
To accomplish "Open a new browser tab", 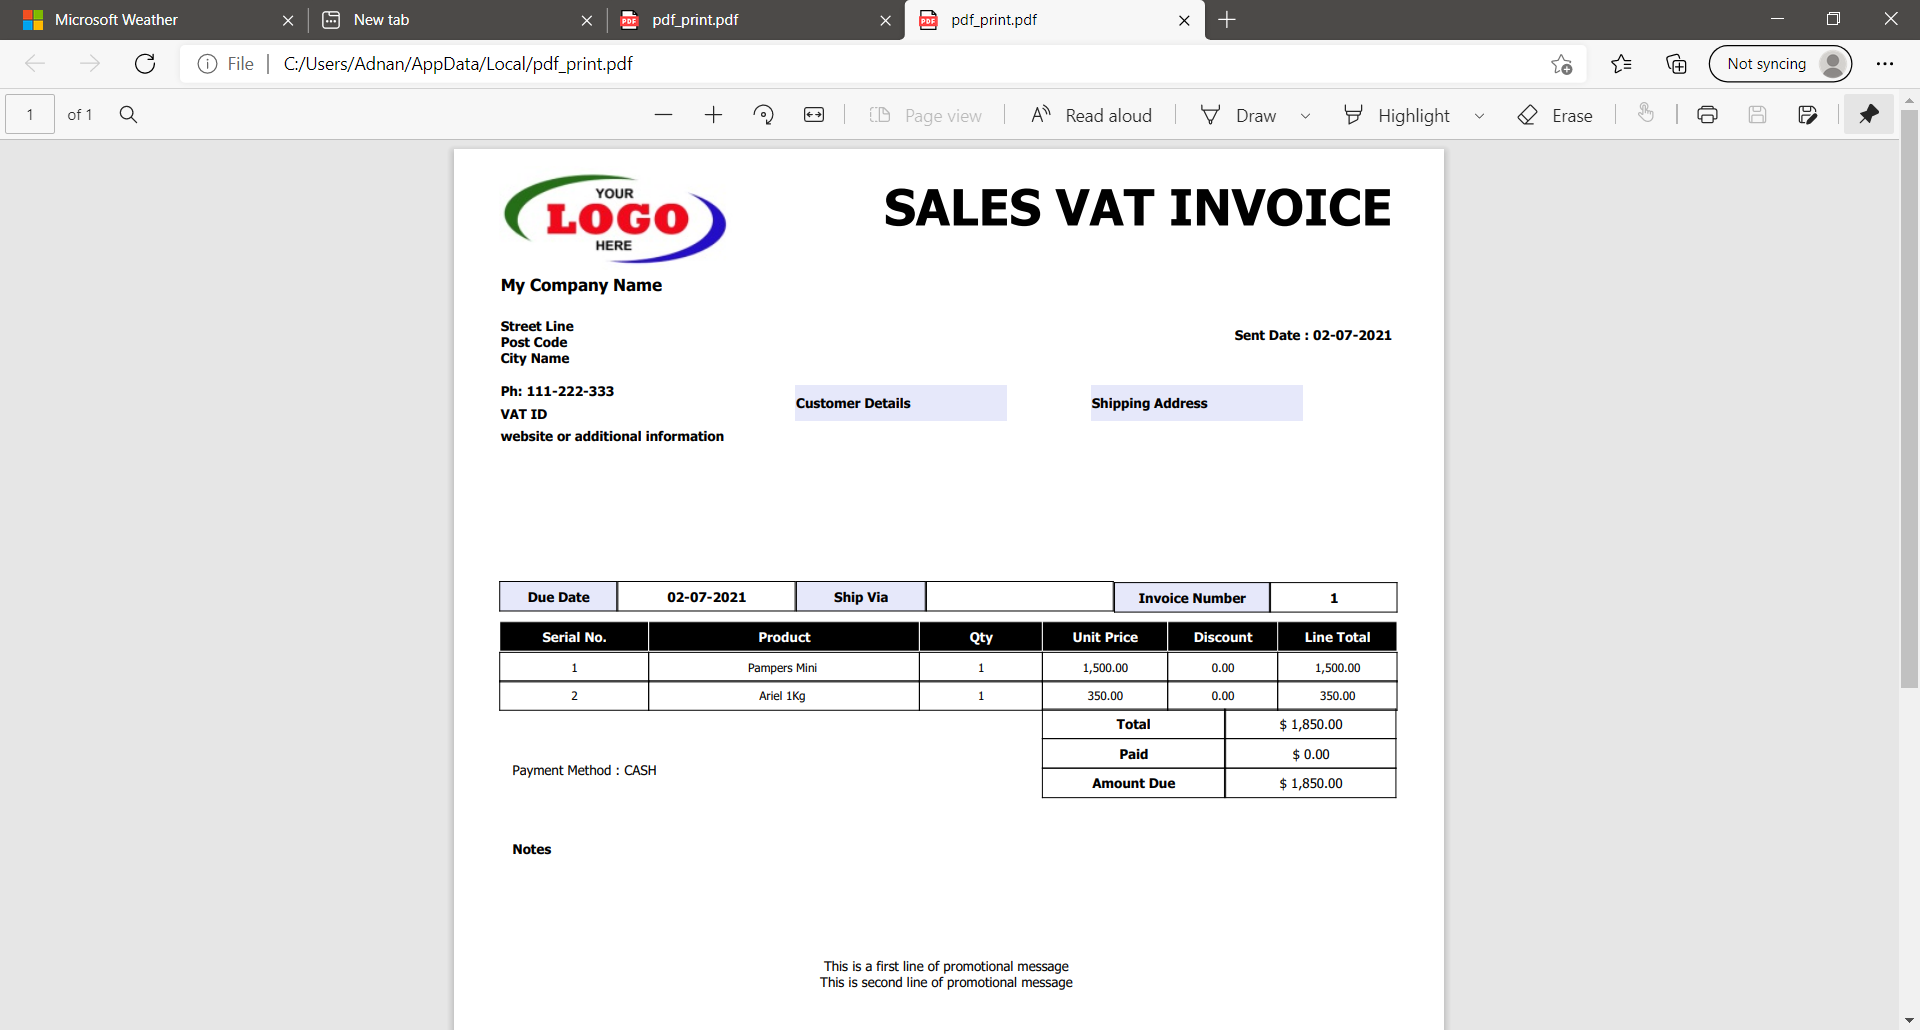I will (1227, 20).
